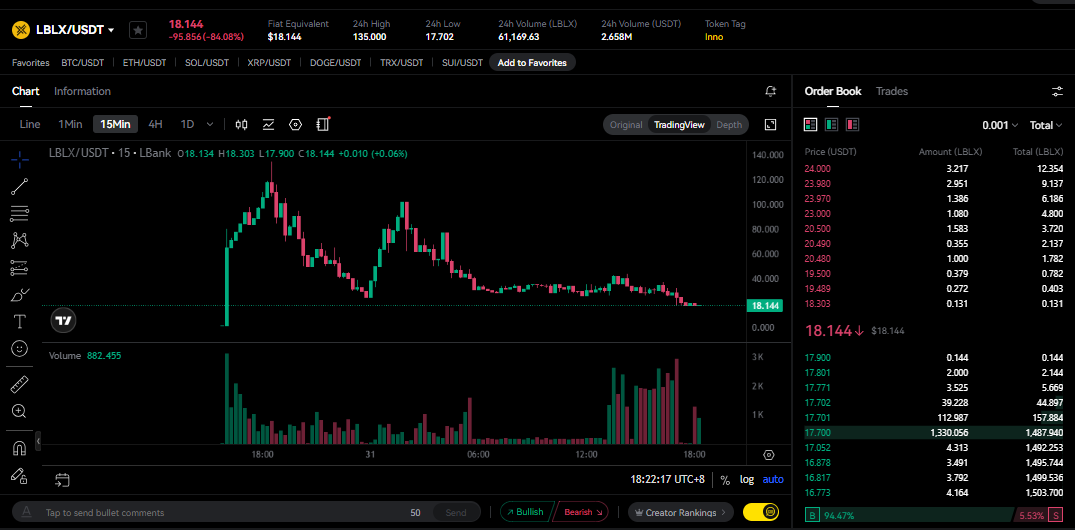Pick the text annotation tool
Image resolution: width=1075 pixels, height=530 pixels.
pyautogui.click(x=20, y=322)
